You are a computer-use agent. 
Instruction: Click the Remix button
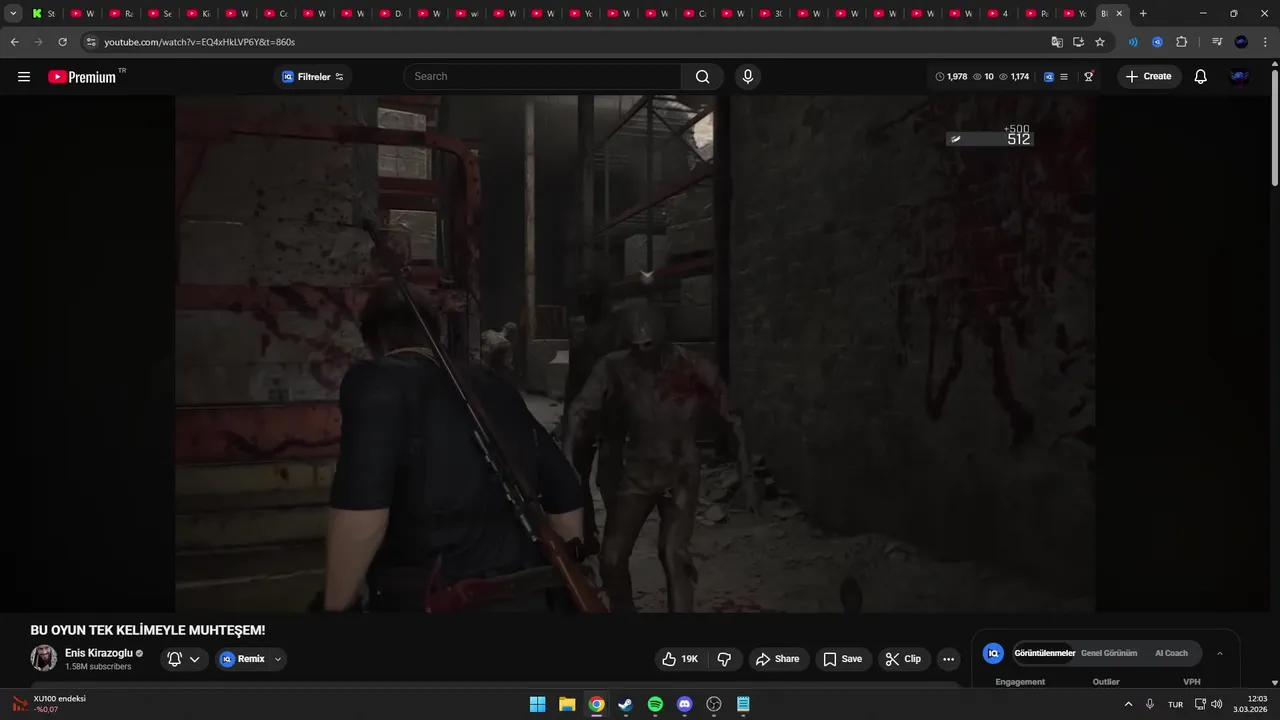[243, 659]
